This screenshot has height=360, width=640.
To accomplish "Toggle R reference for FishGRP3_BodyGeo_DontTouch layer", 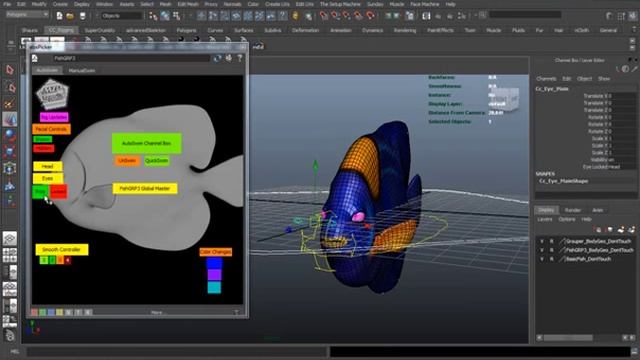I will click(551, 250).
